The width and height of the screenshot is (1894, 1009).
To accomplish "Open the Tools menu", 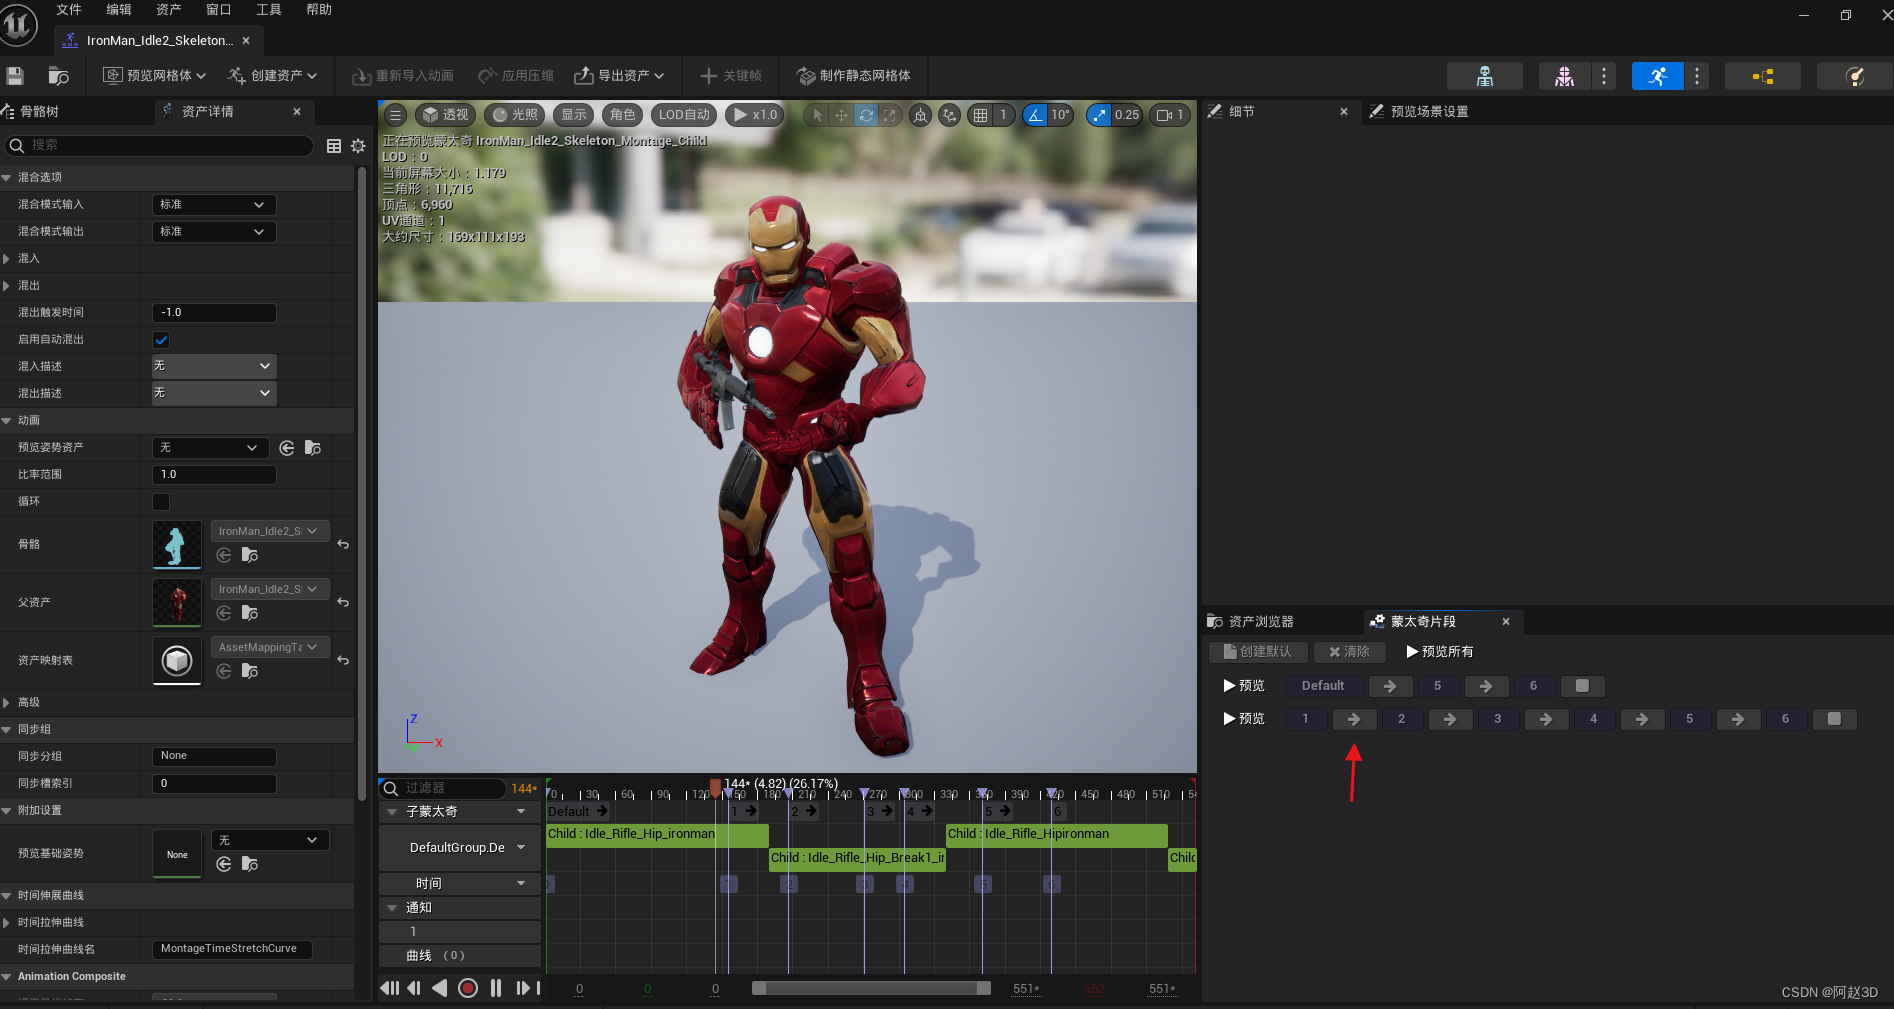I will pos(269,10).
